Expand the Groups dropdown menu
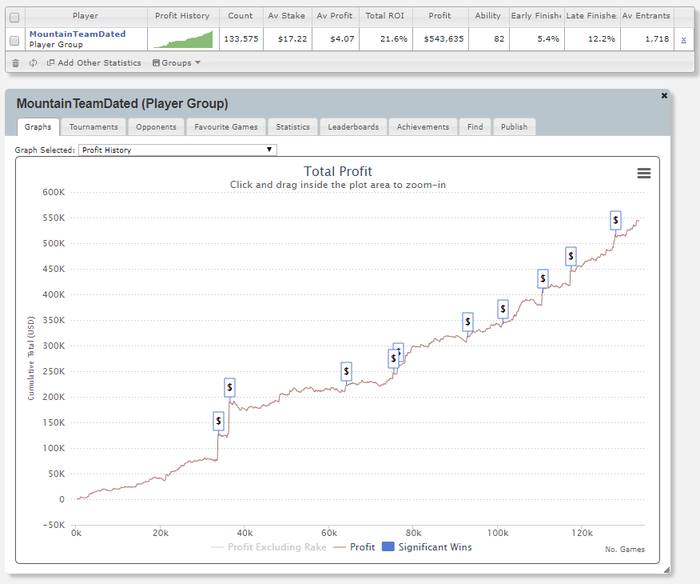700x584 pixels. tap(176, 63)
